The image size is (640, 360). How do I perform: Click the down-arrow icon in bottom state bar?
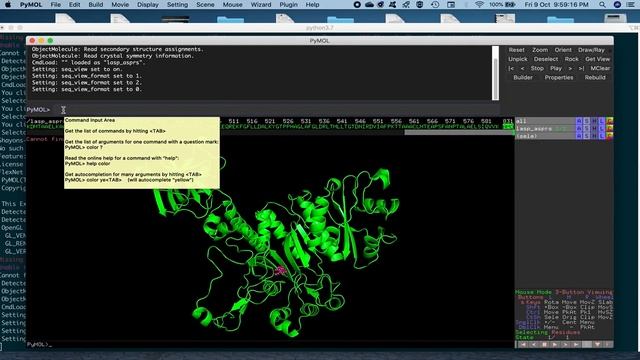(597, 344)
